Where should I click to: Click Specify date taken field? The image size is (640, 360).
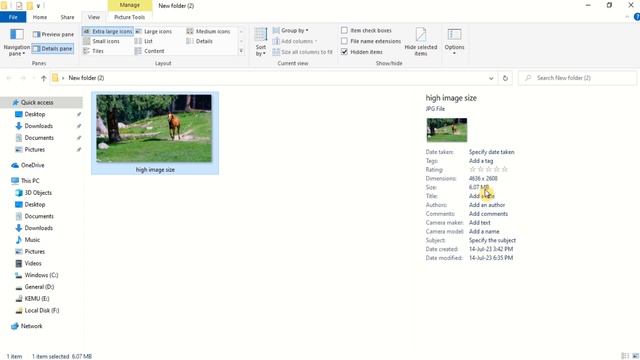tap(491, 152)
